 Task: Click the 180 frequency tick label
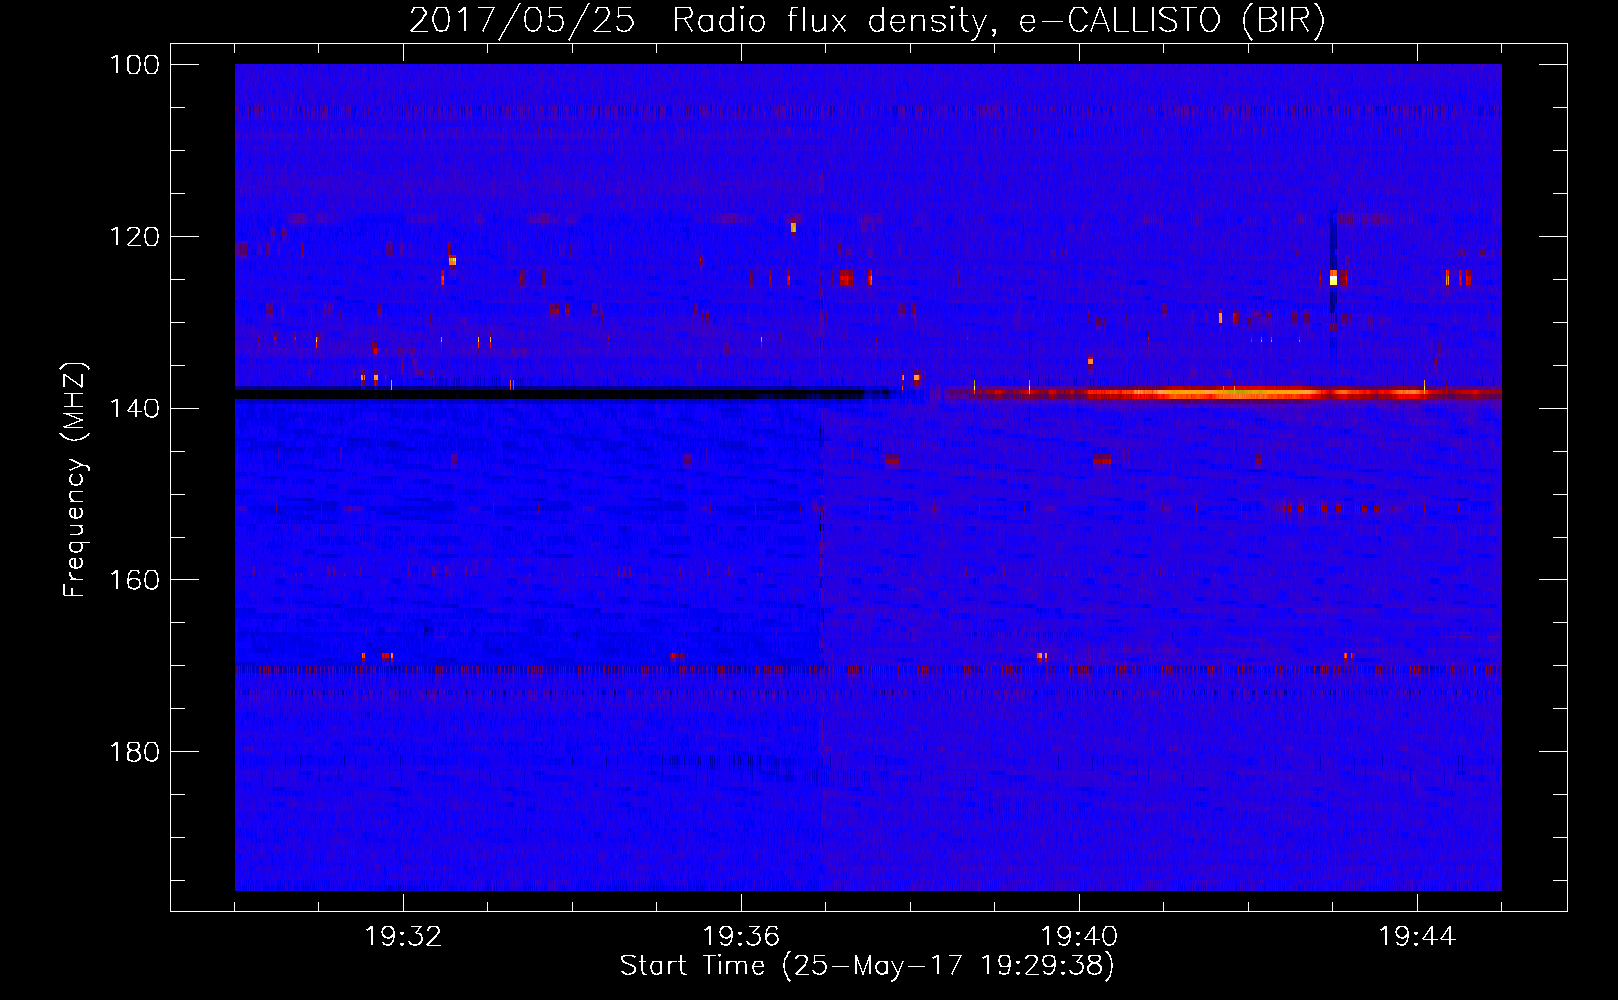135,752
